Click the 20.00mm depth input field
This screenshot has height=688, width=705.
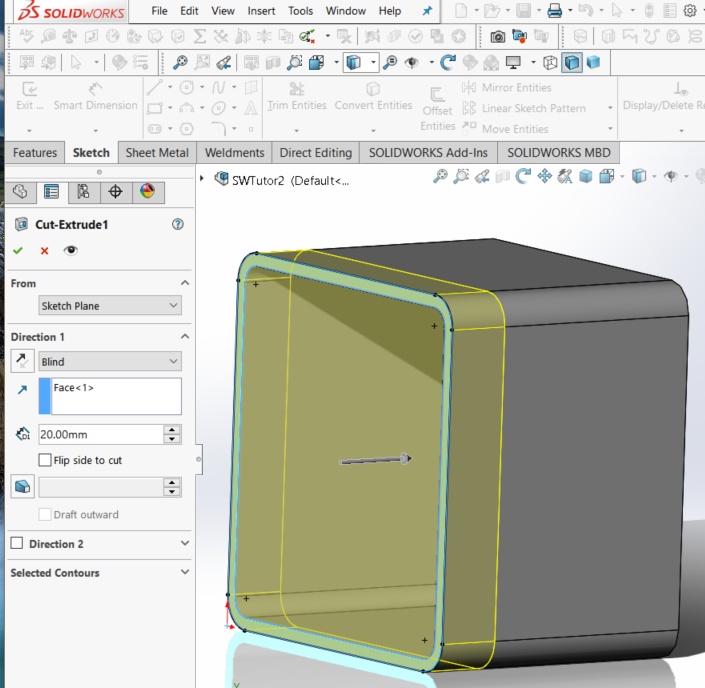[101, 434]
